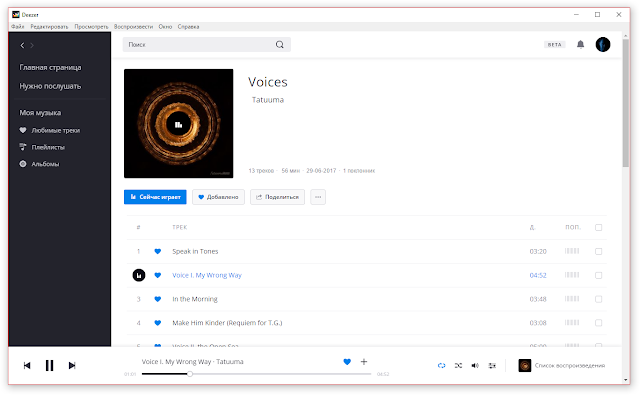
Task: Skip to next track
Action: coord(72,365)
